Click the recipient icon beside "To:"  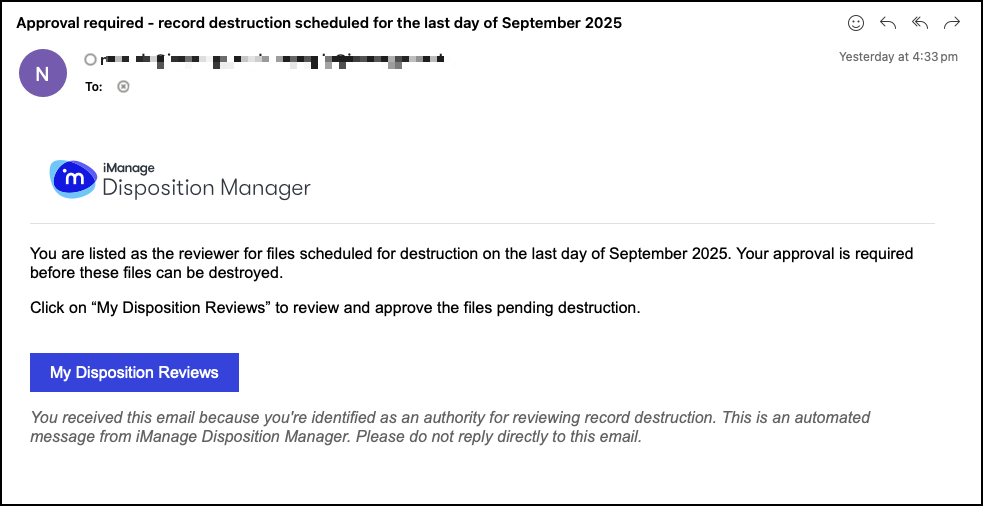123,87
